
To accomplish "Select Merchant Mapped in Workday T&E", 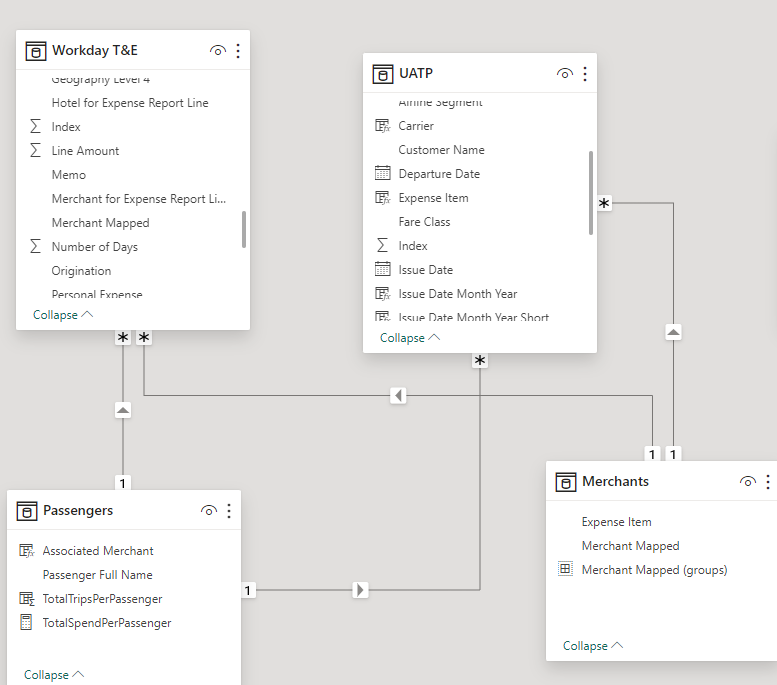I will pyautogui.click(x=101, y=223).
